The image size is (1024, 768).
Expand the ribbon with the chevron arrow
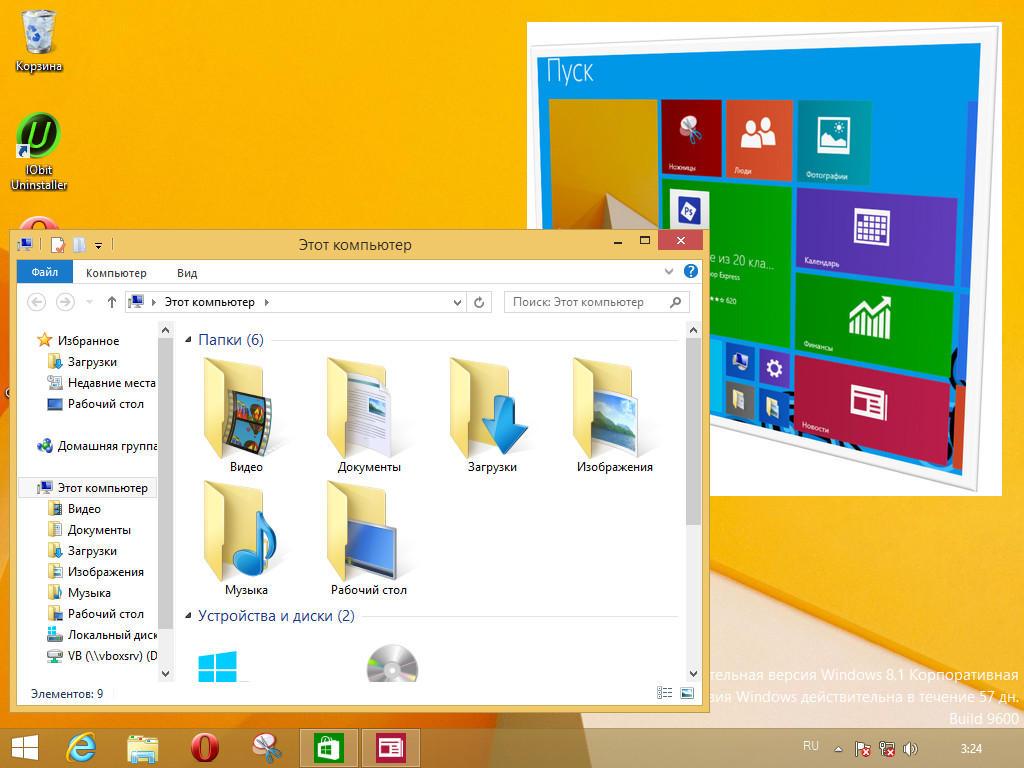click(668, 271)
